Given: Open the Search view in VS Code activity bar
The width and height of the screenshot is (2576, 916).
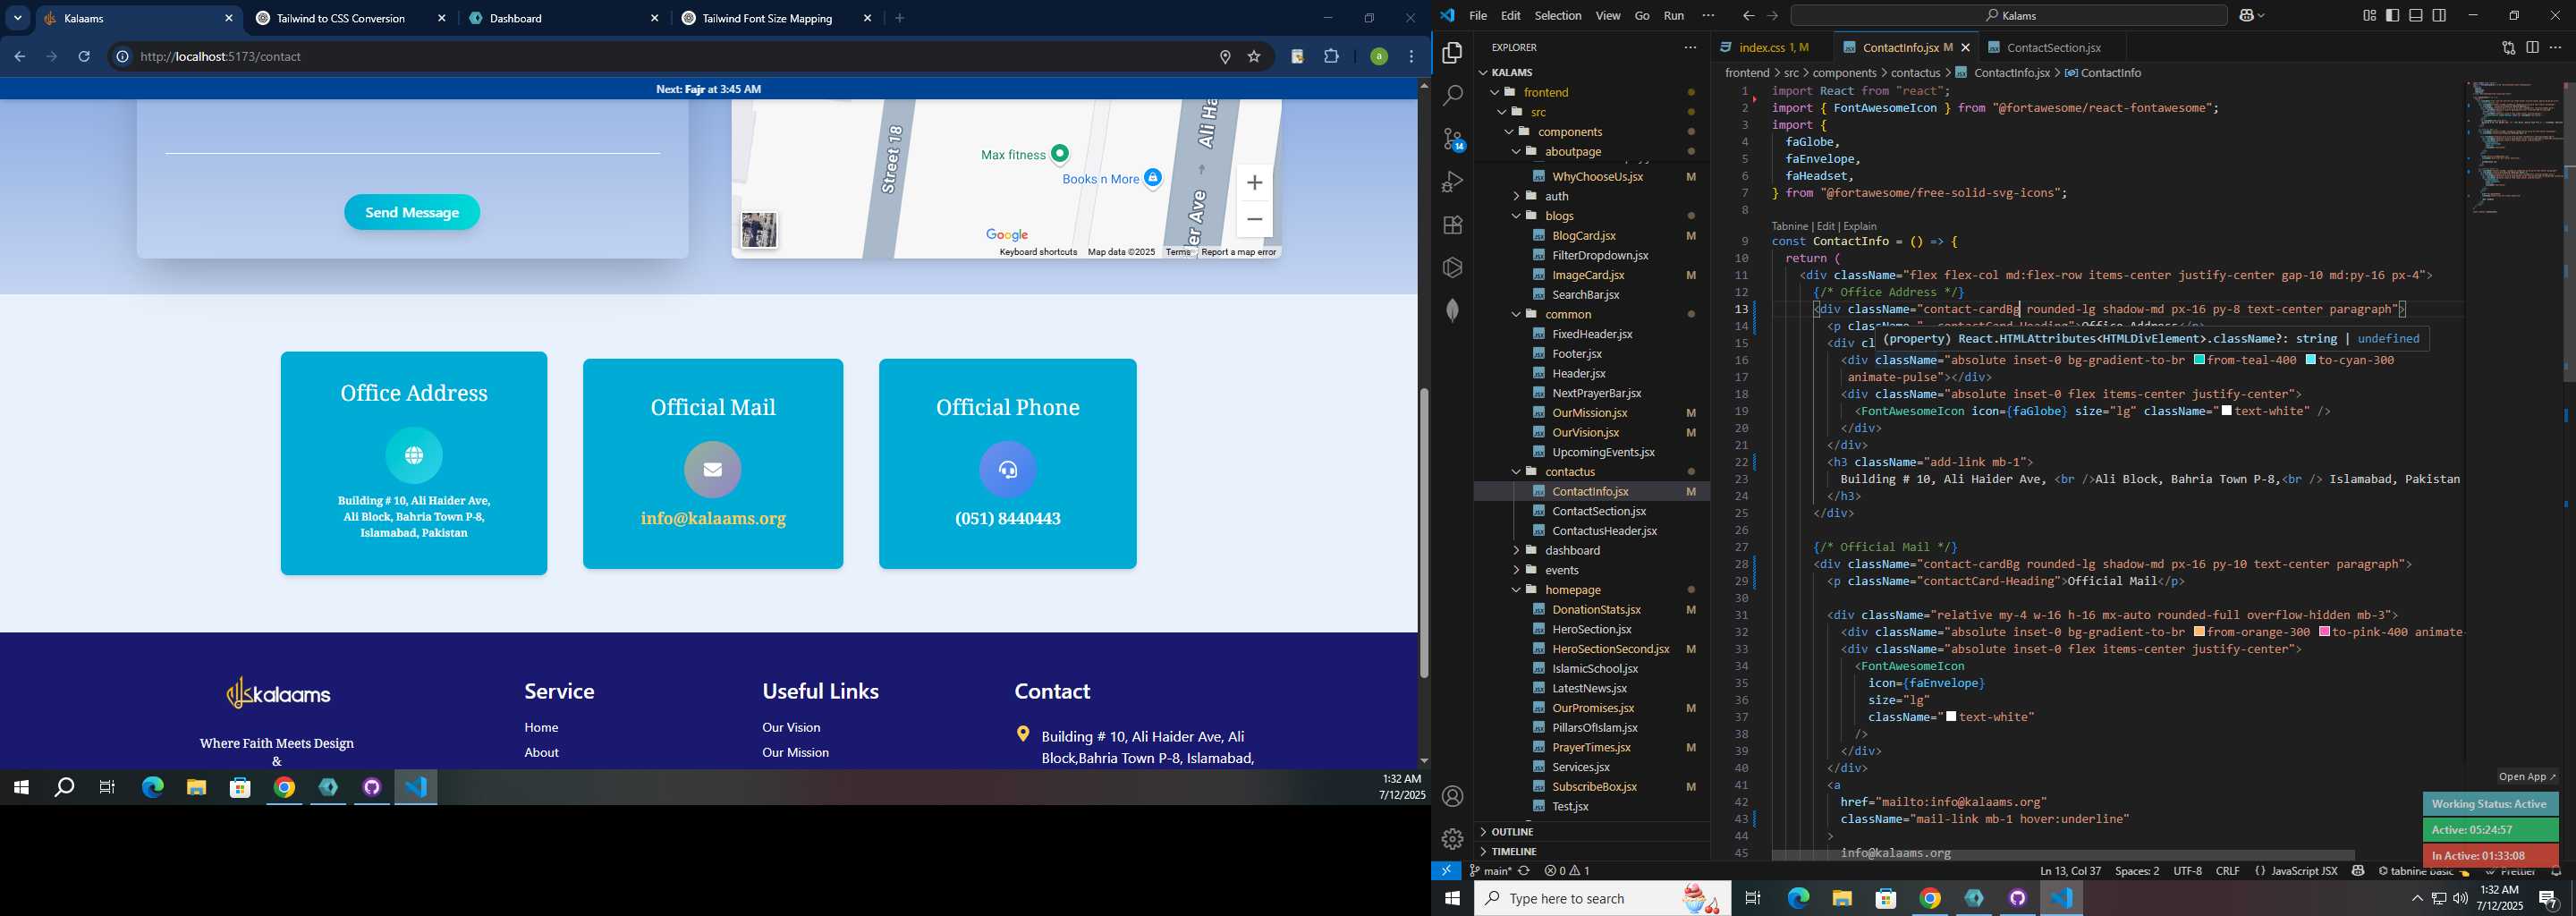Looking at the screenshot, I should coord(1452,96).
